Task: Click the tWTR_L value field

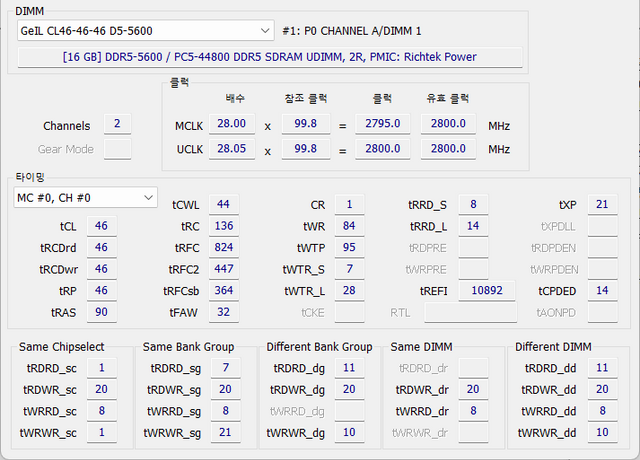Action: [349, 291]
